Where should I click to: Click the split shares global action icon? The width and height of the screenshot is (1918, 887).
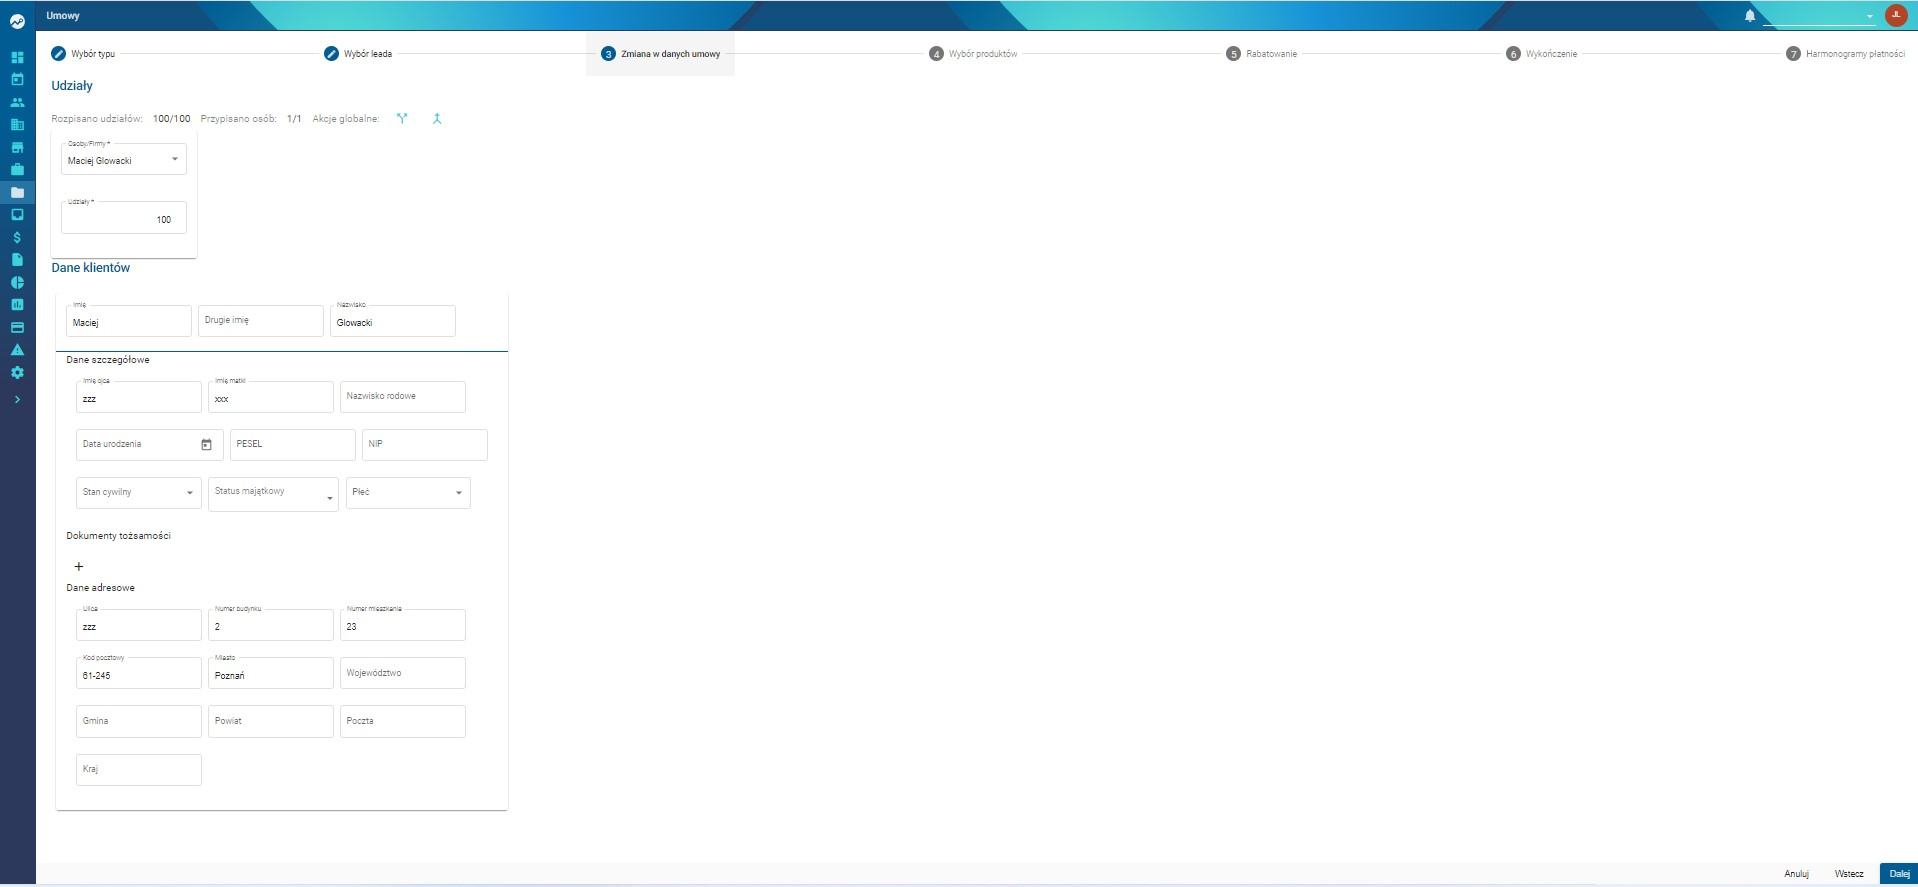pos(402,118)
